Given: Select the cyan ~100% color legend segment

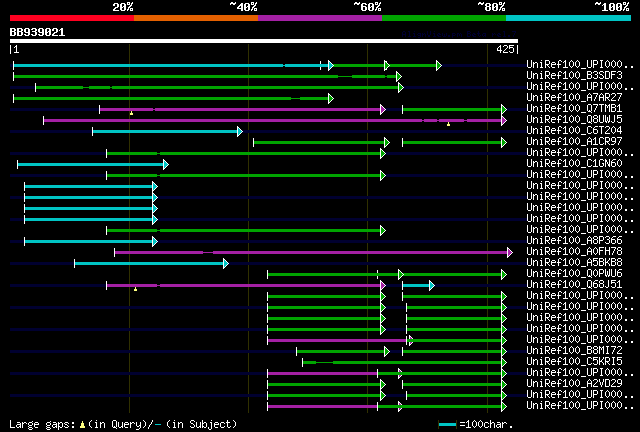Looking at the screenshot, I should point(569,18).
